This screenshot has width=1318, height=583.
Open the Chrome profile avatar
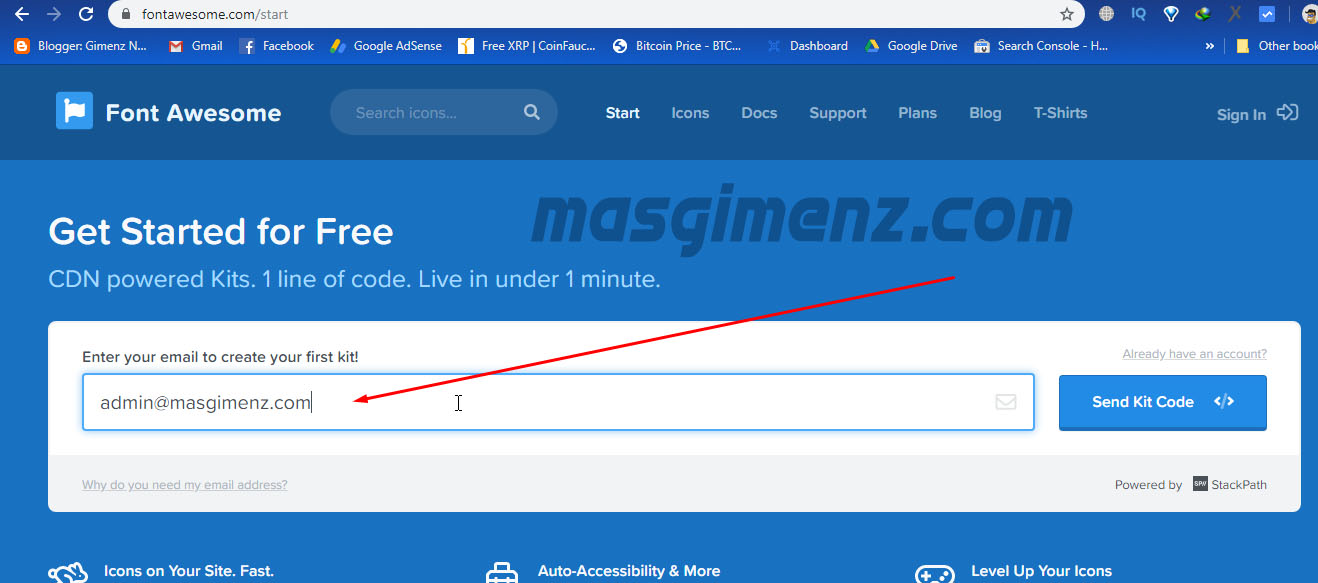point(1309,14)
